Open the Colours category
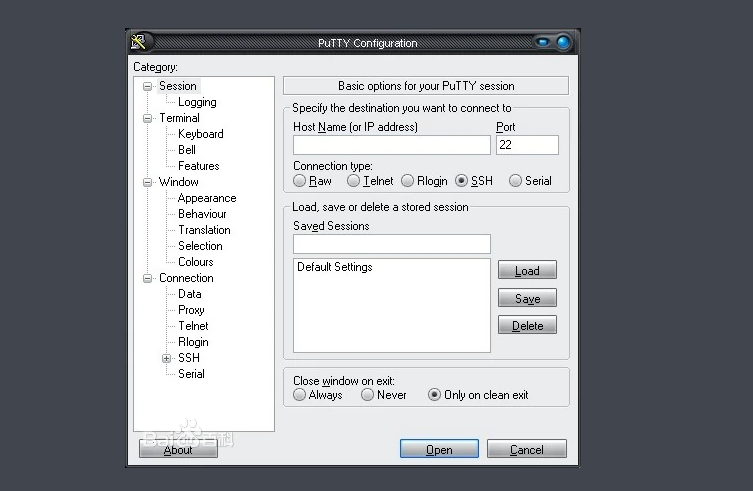Image resolution: width=753 pixels, height=491 pixels. pyautogui.click(x=195, y=262)
